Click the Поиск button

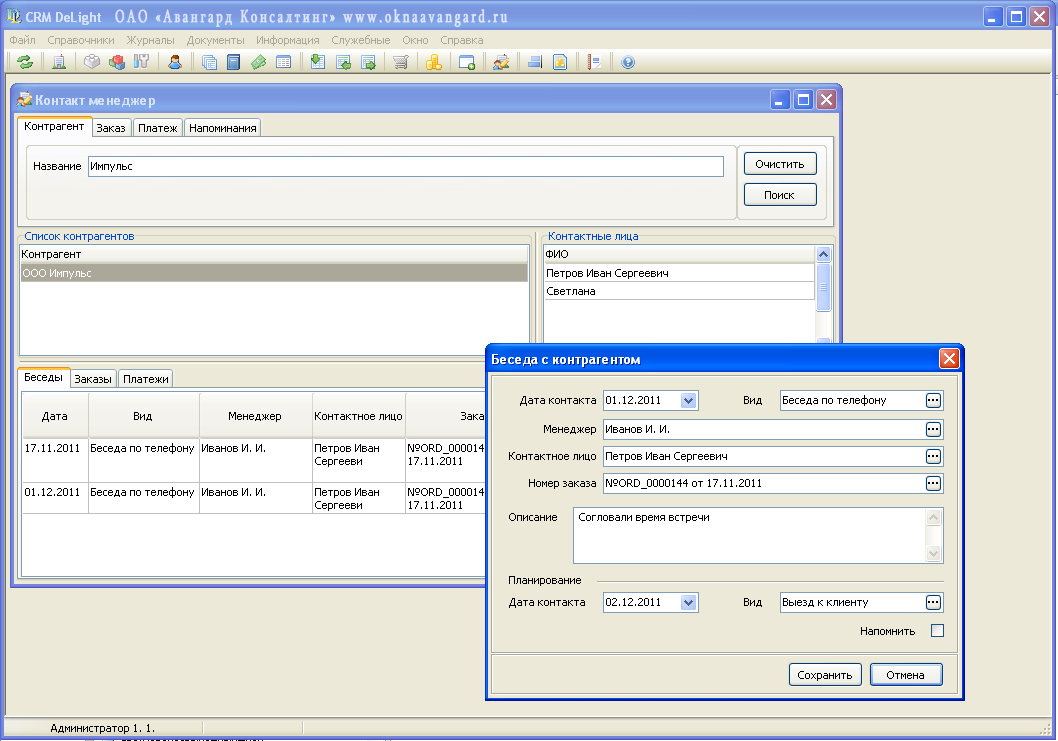(x=779, y=195)
